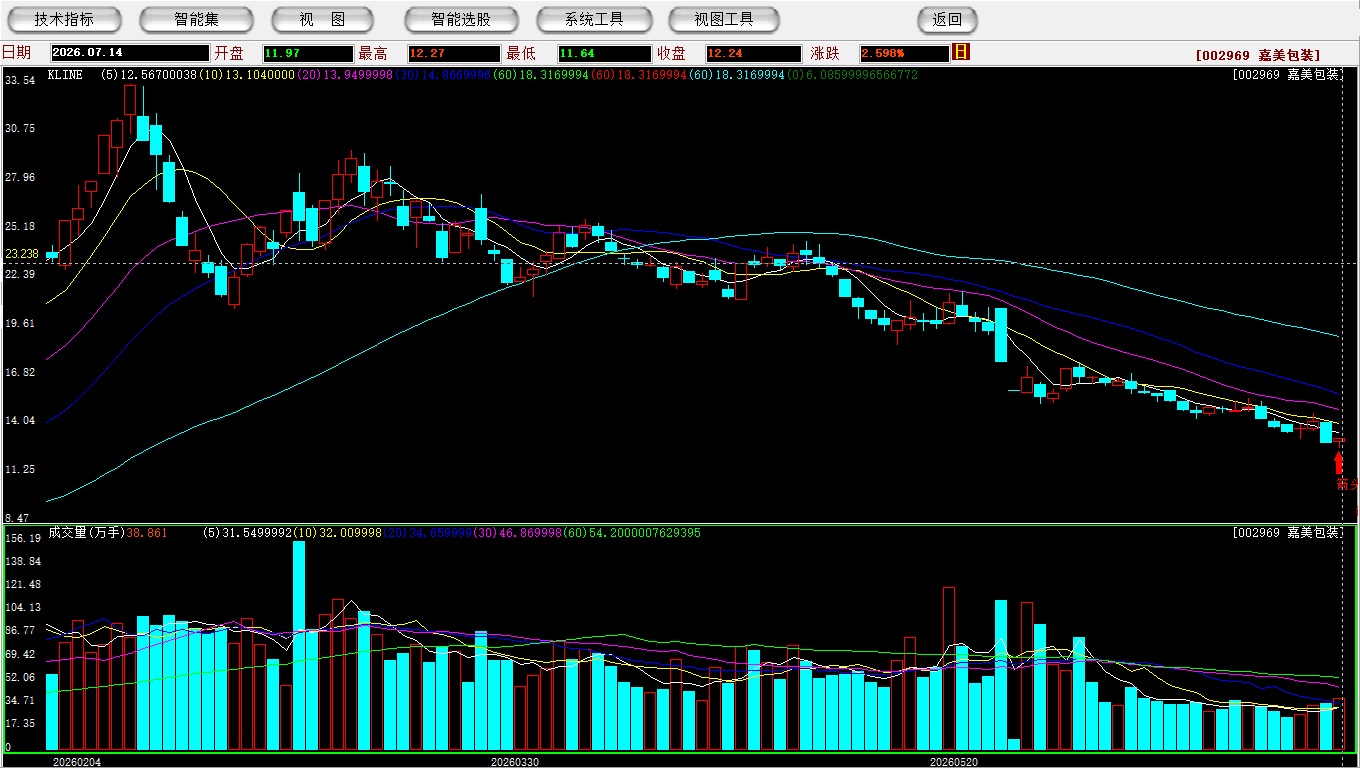Click the K-line panel [002969 嘉美包装] label
The width and height of the screenshot is (1360, 768).
pyautogui.click(x=1286, y=75)
